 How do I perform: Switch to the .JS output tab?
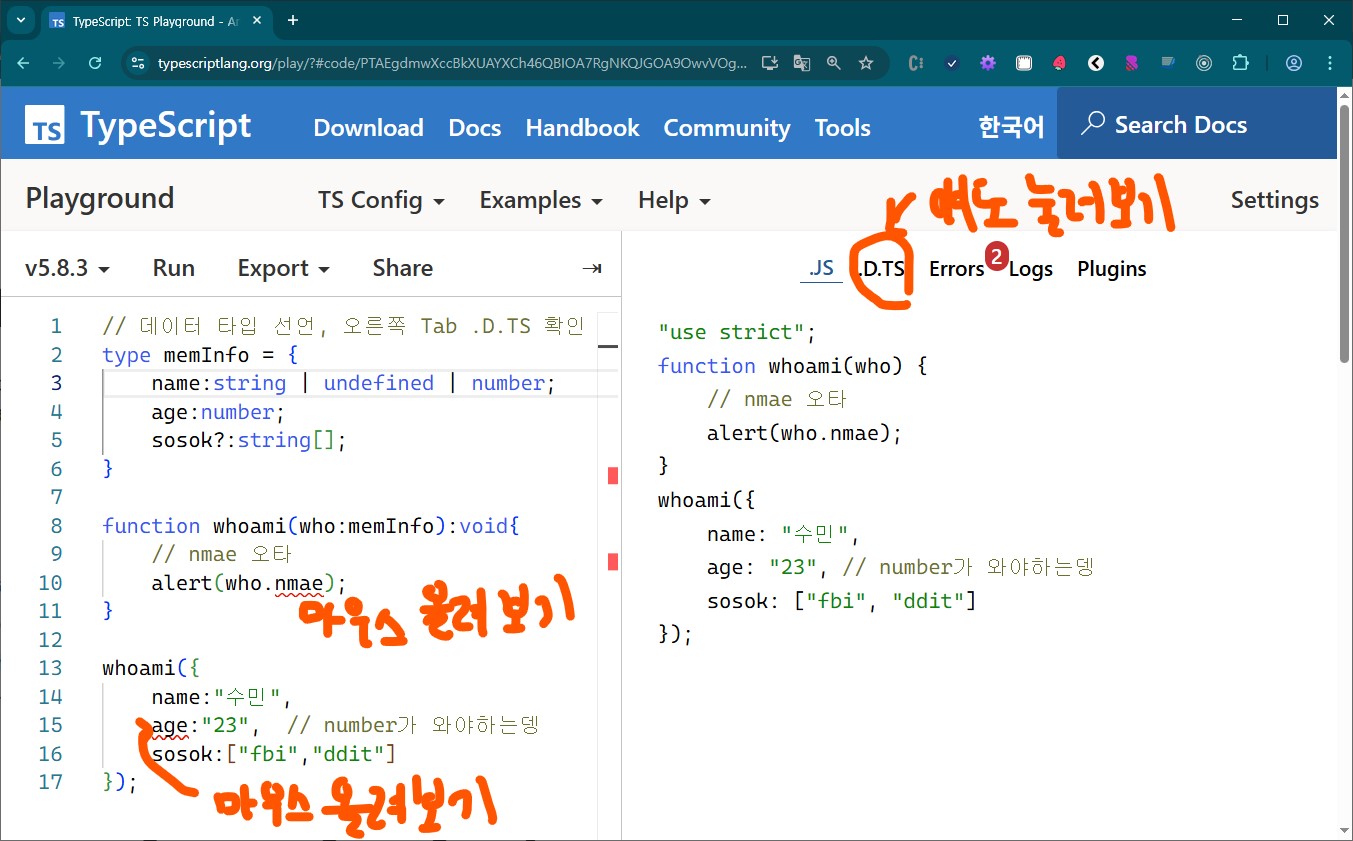[x=821, y=268]
